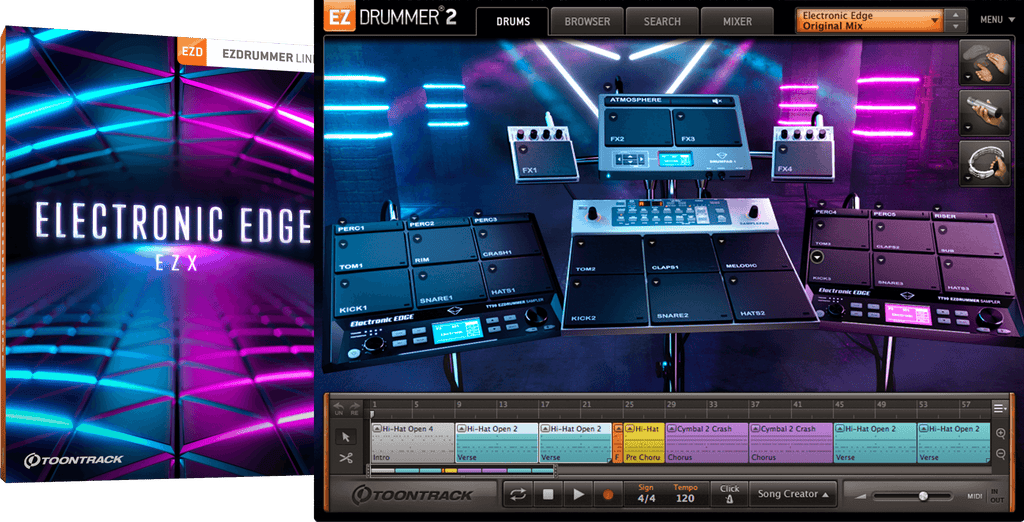Toggle the loop playback button
Screen dimensions: 1024x522
click(x=519, y=495)
